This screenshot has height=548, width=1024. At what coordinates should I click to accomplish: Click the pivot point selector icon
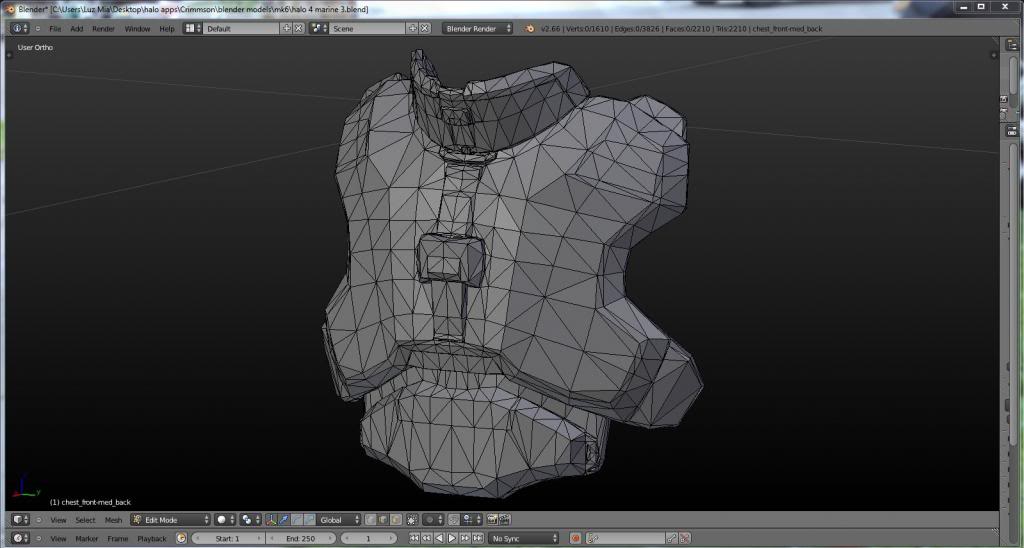tap(249, 520)
